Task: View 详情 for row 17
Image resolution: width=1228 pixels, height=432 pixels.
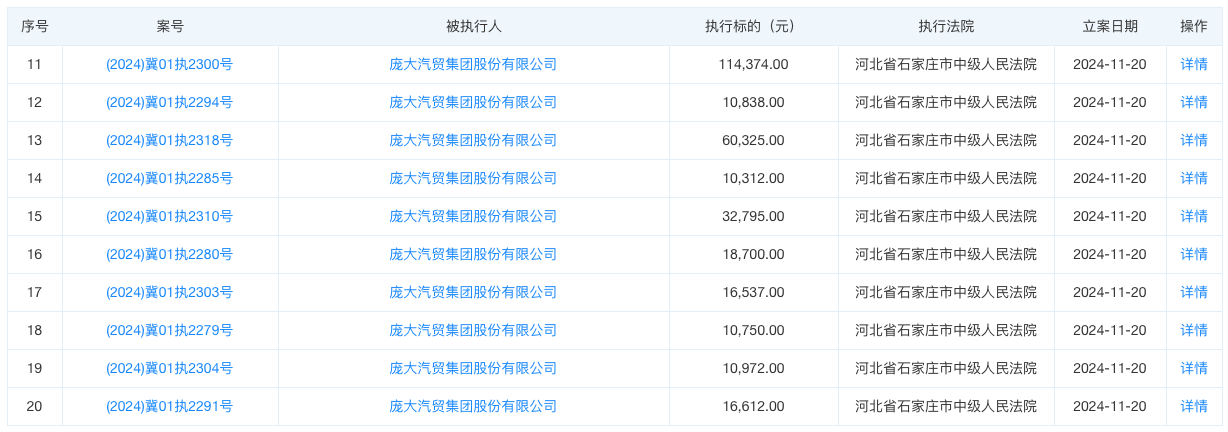Action: [1194, 292]
